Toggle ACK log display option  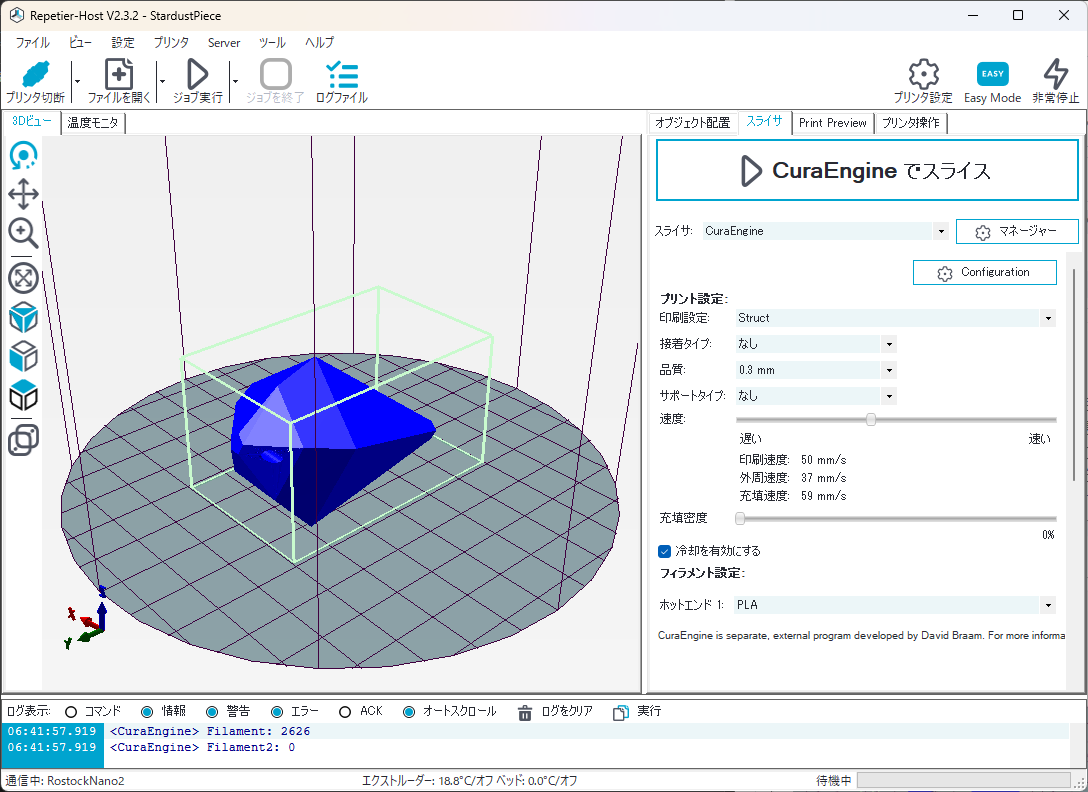[345, 712]
